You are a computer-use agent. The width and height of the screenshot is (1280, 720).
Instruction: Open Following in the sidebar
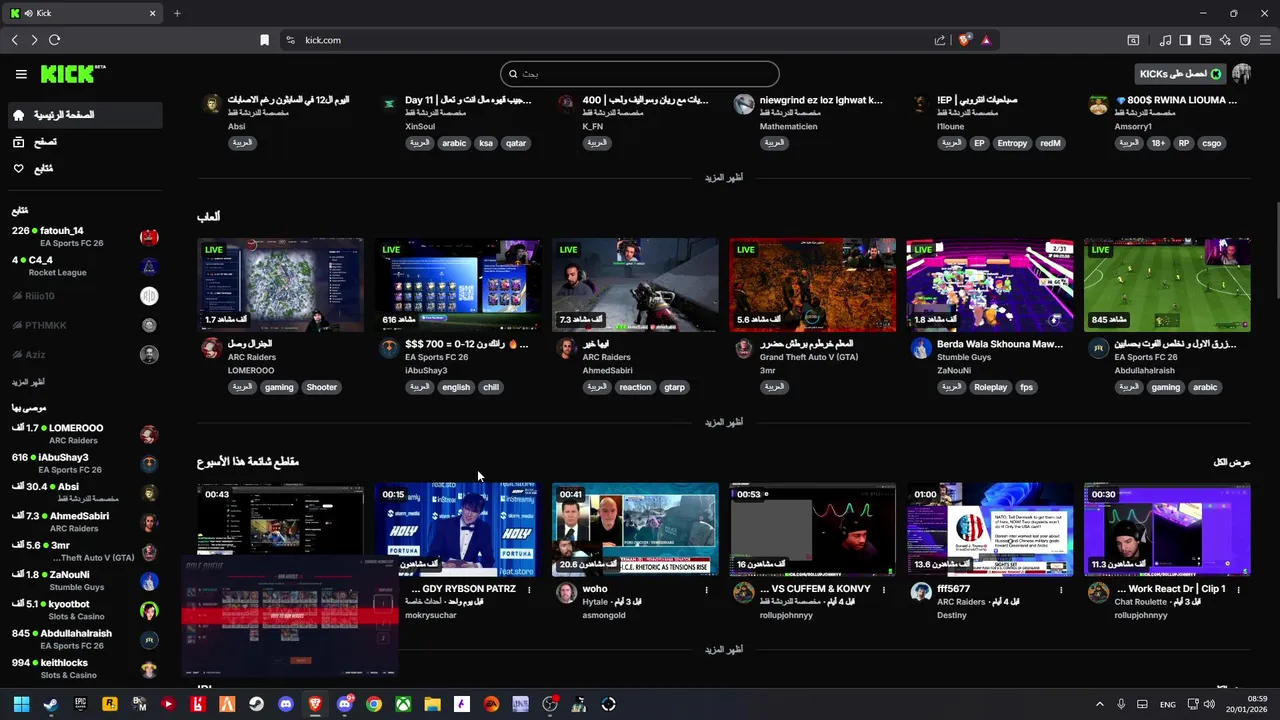(x=85, y=169)
